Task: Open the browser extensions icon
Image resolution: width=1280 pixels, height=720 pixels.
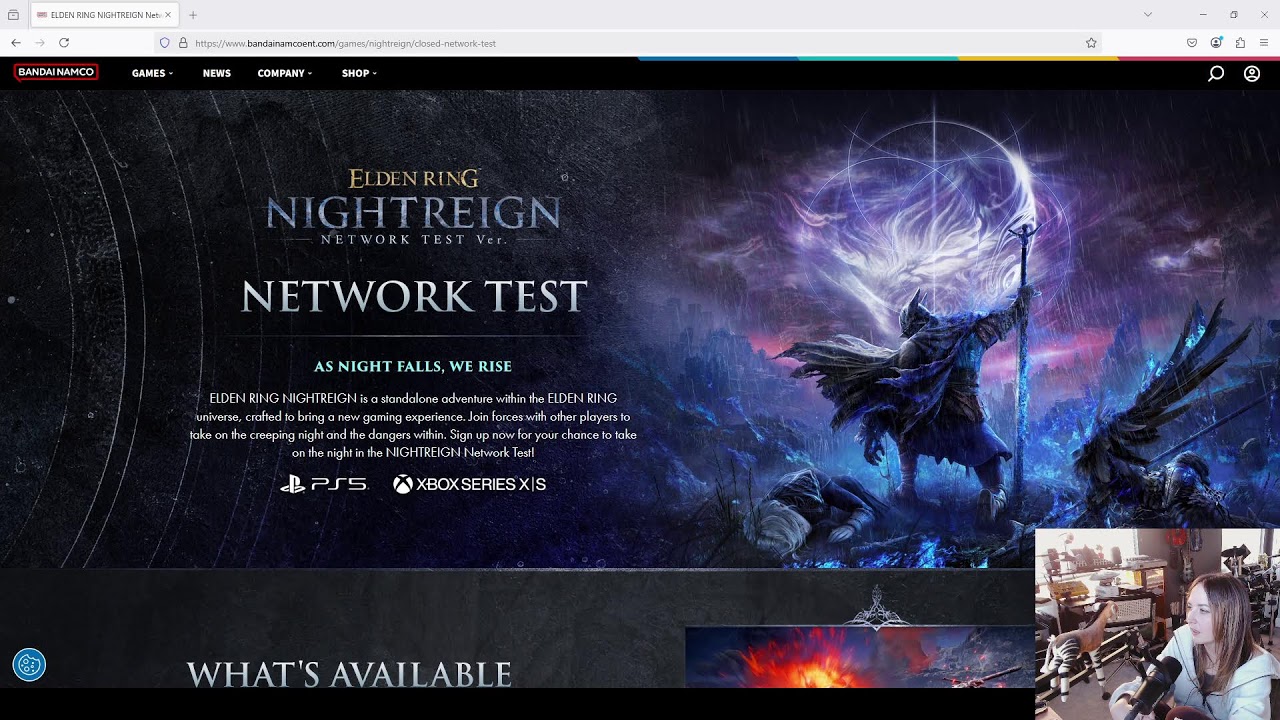Action: pos(1240,43)
